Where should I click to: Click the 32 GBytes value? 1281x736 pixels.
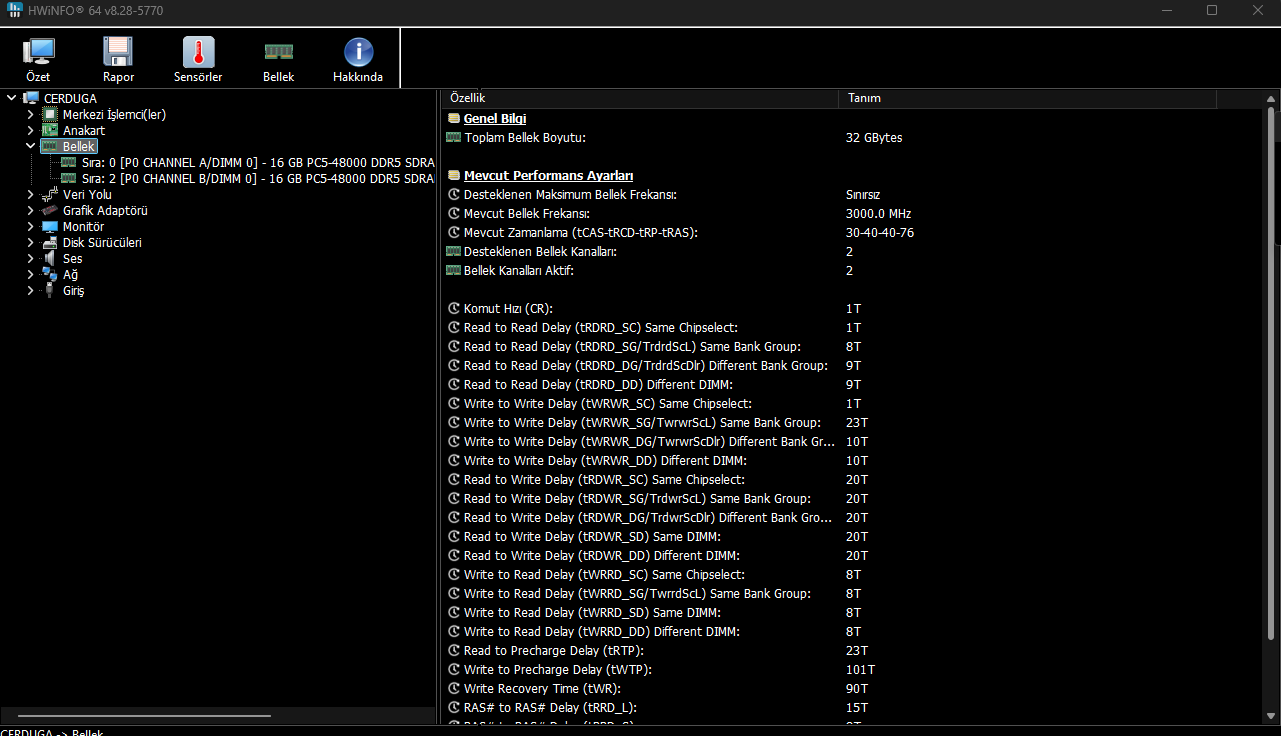874,137
